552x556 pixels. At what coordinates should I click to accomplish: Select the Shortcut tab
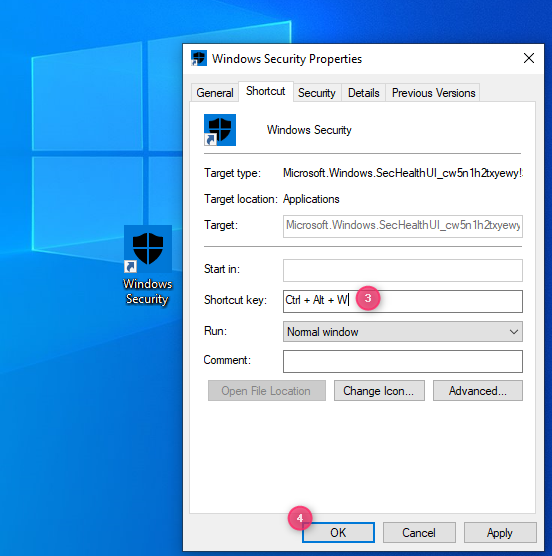click(x=266, y=91)
